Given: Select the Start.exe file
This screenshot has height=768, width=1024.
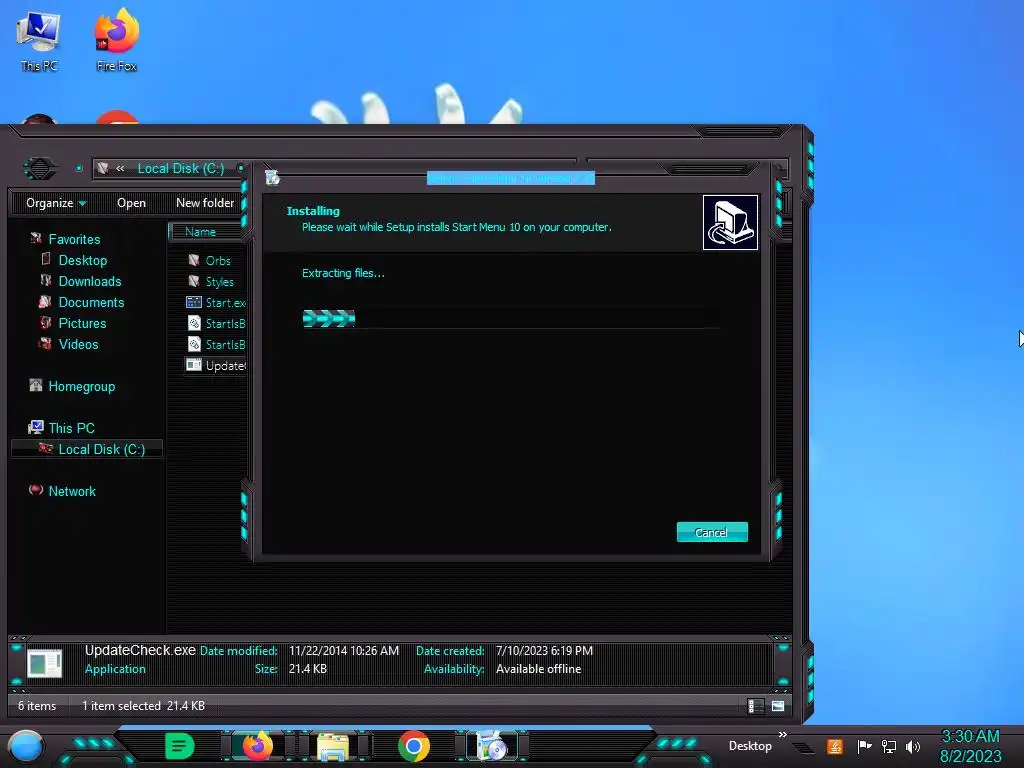Looking at the screenshot, I should (226, 302).
